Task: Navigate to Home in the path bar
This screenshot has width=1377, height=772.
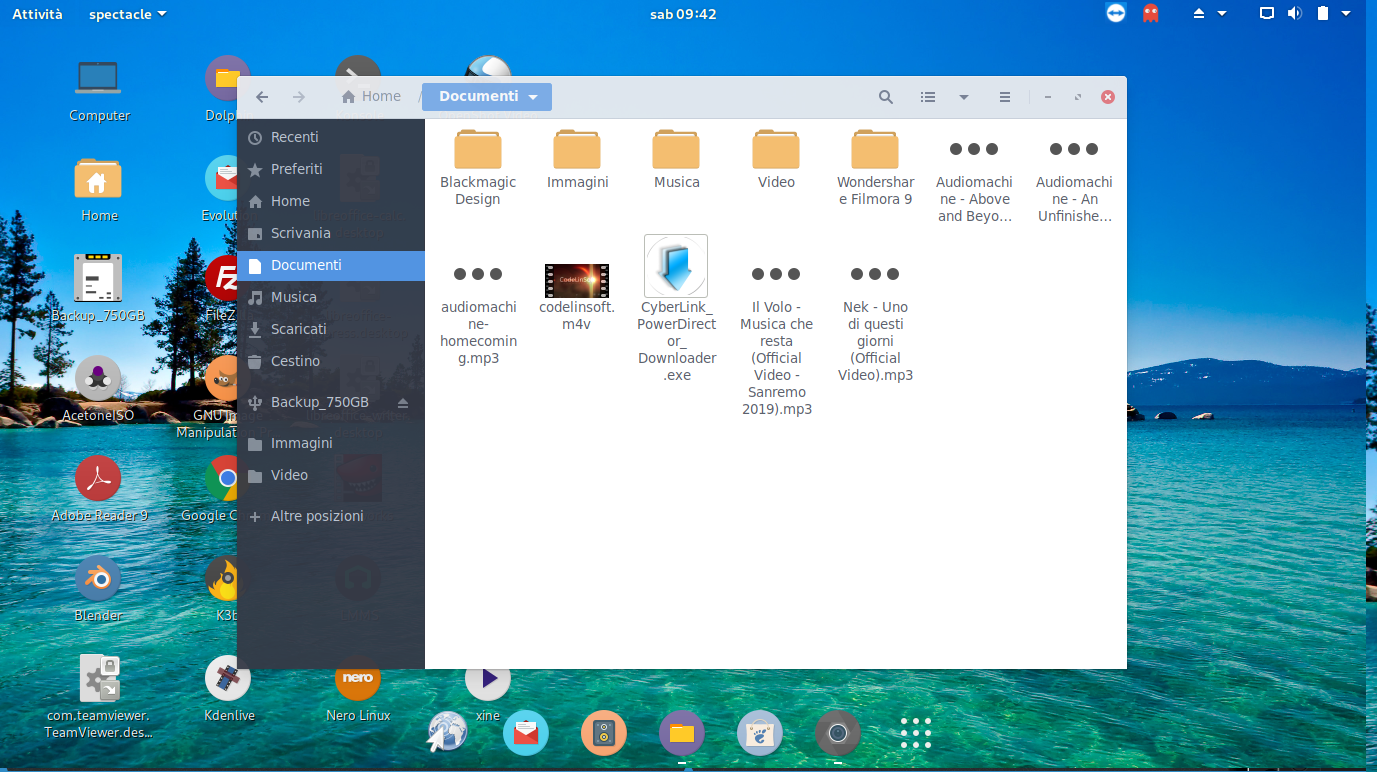Action: pyautogui.click(x=371, y=97)
